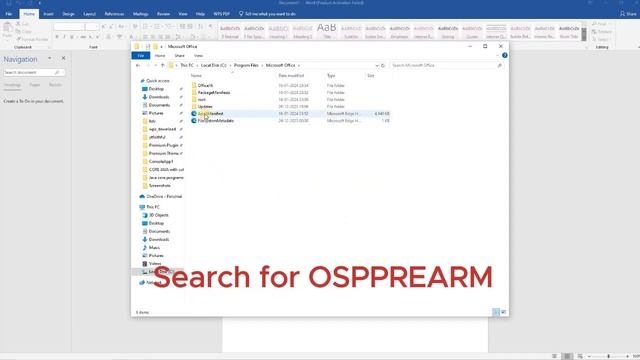Image resolution: width=640 pixels, height=360 pixels.
Task: Open Explorer recent locations dropdown
Action: 156,65
